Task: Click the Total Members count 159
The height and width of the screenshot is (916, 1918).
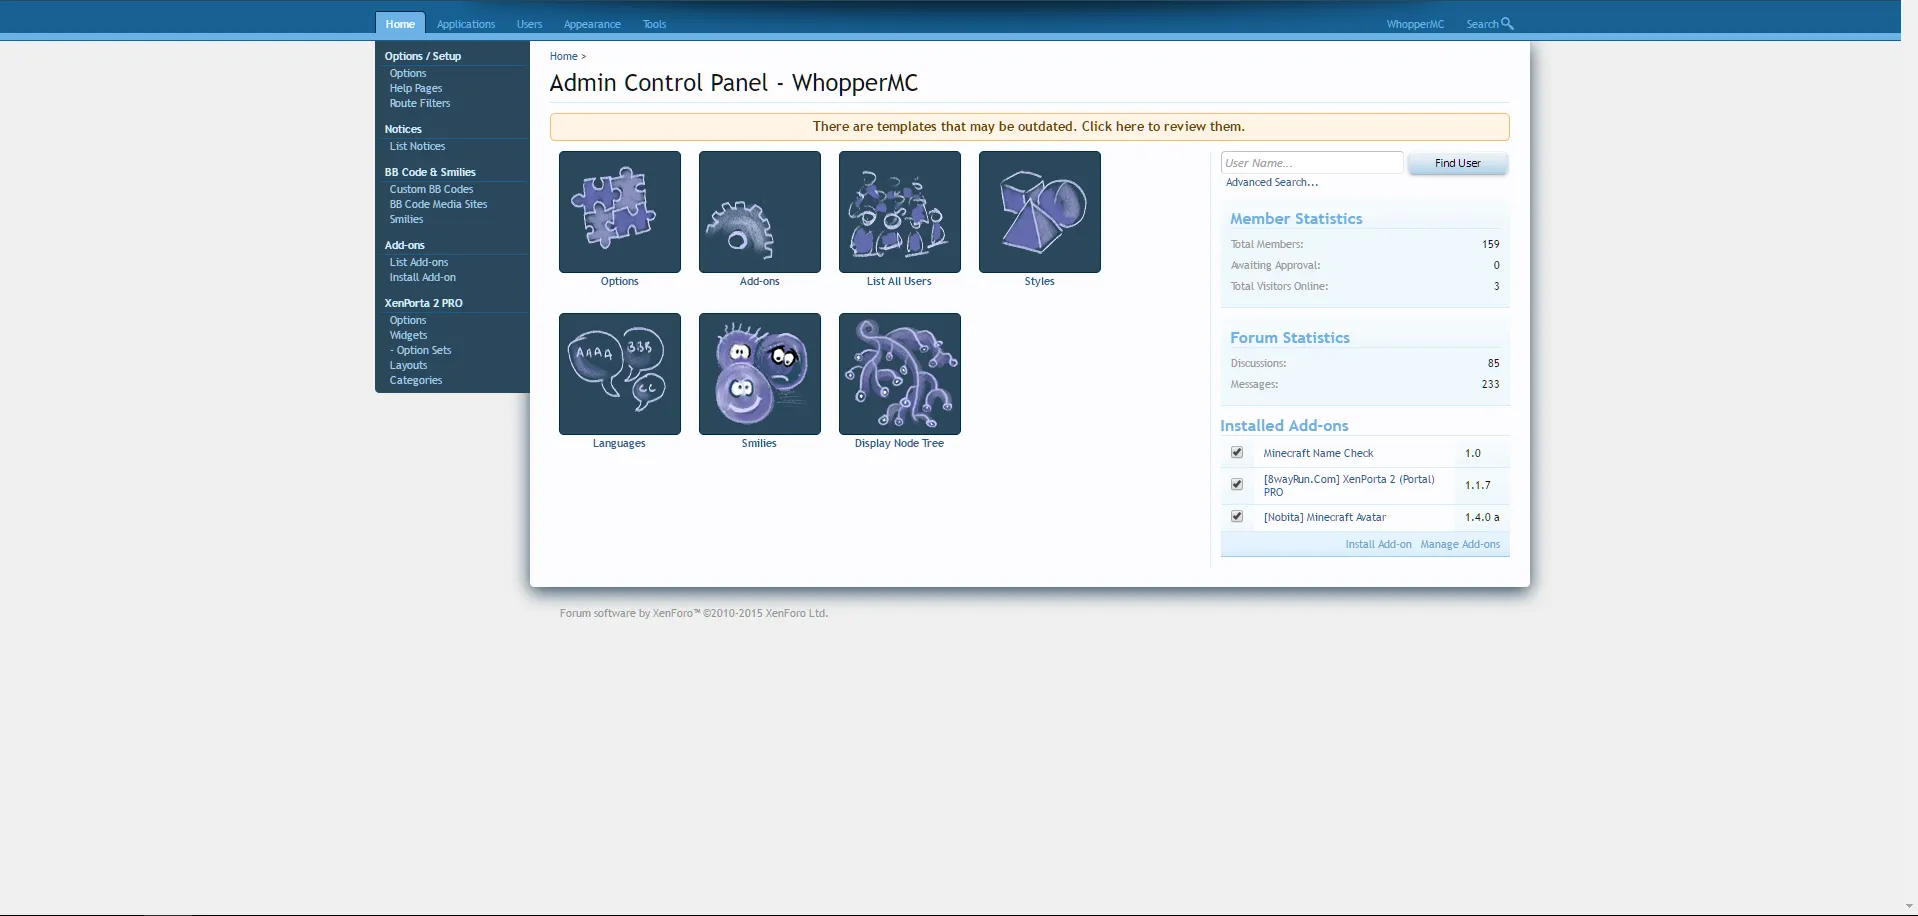Action: [x=1490, y=244]
